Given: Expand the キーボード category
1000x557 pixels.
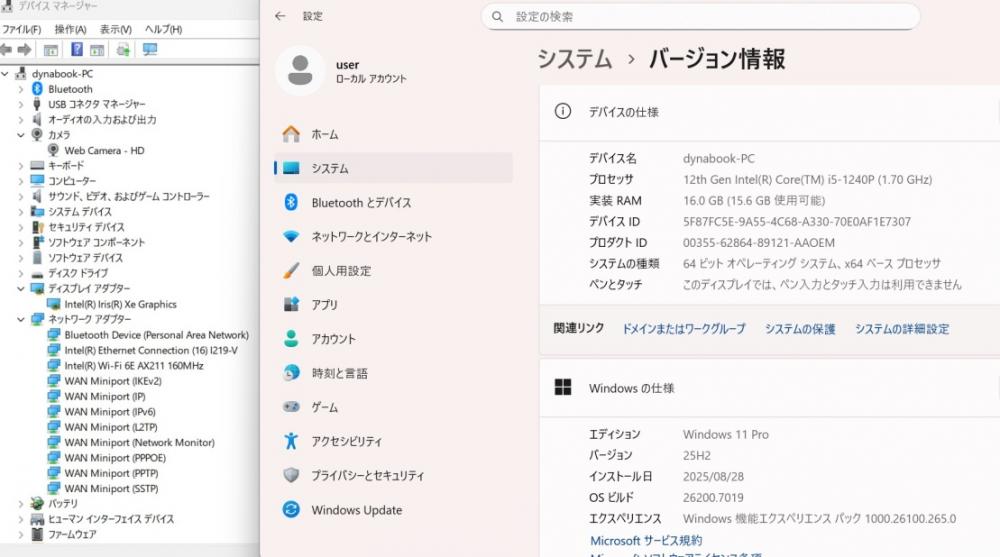Looking at the screenshot, I should click(20, 165).
